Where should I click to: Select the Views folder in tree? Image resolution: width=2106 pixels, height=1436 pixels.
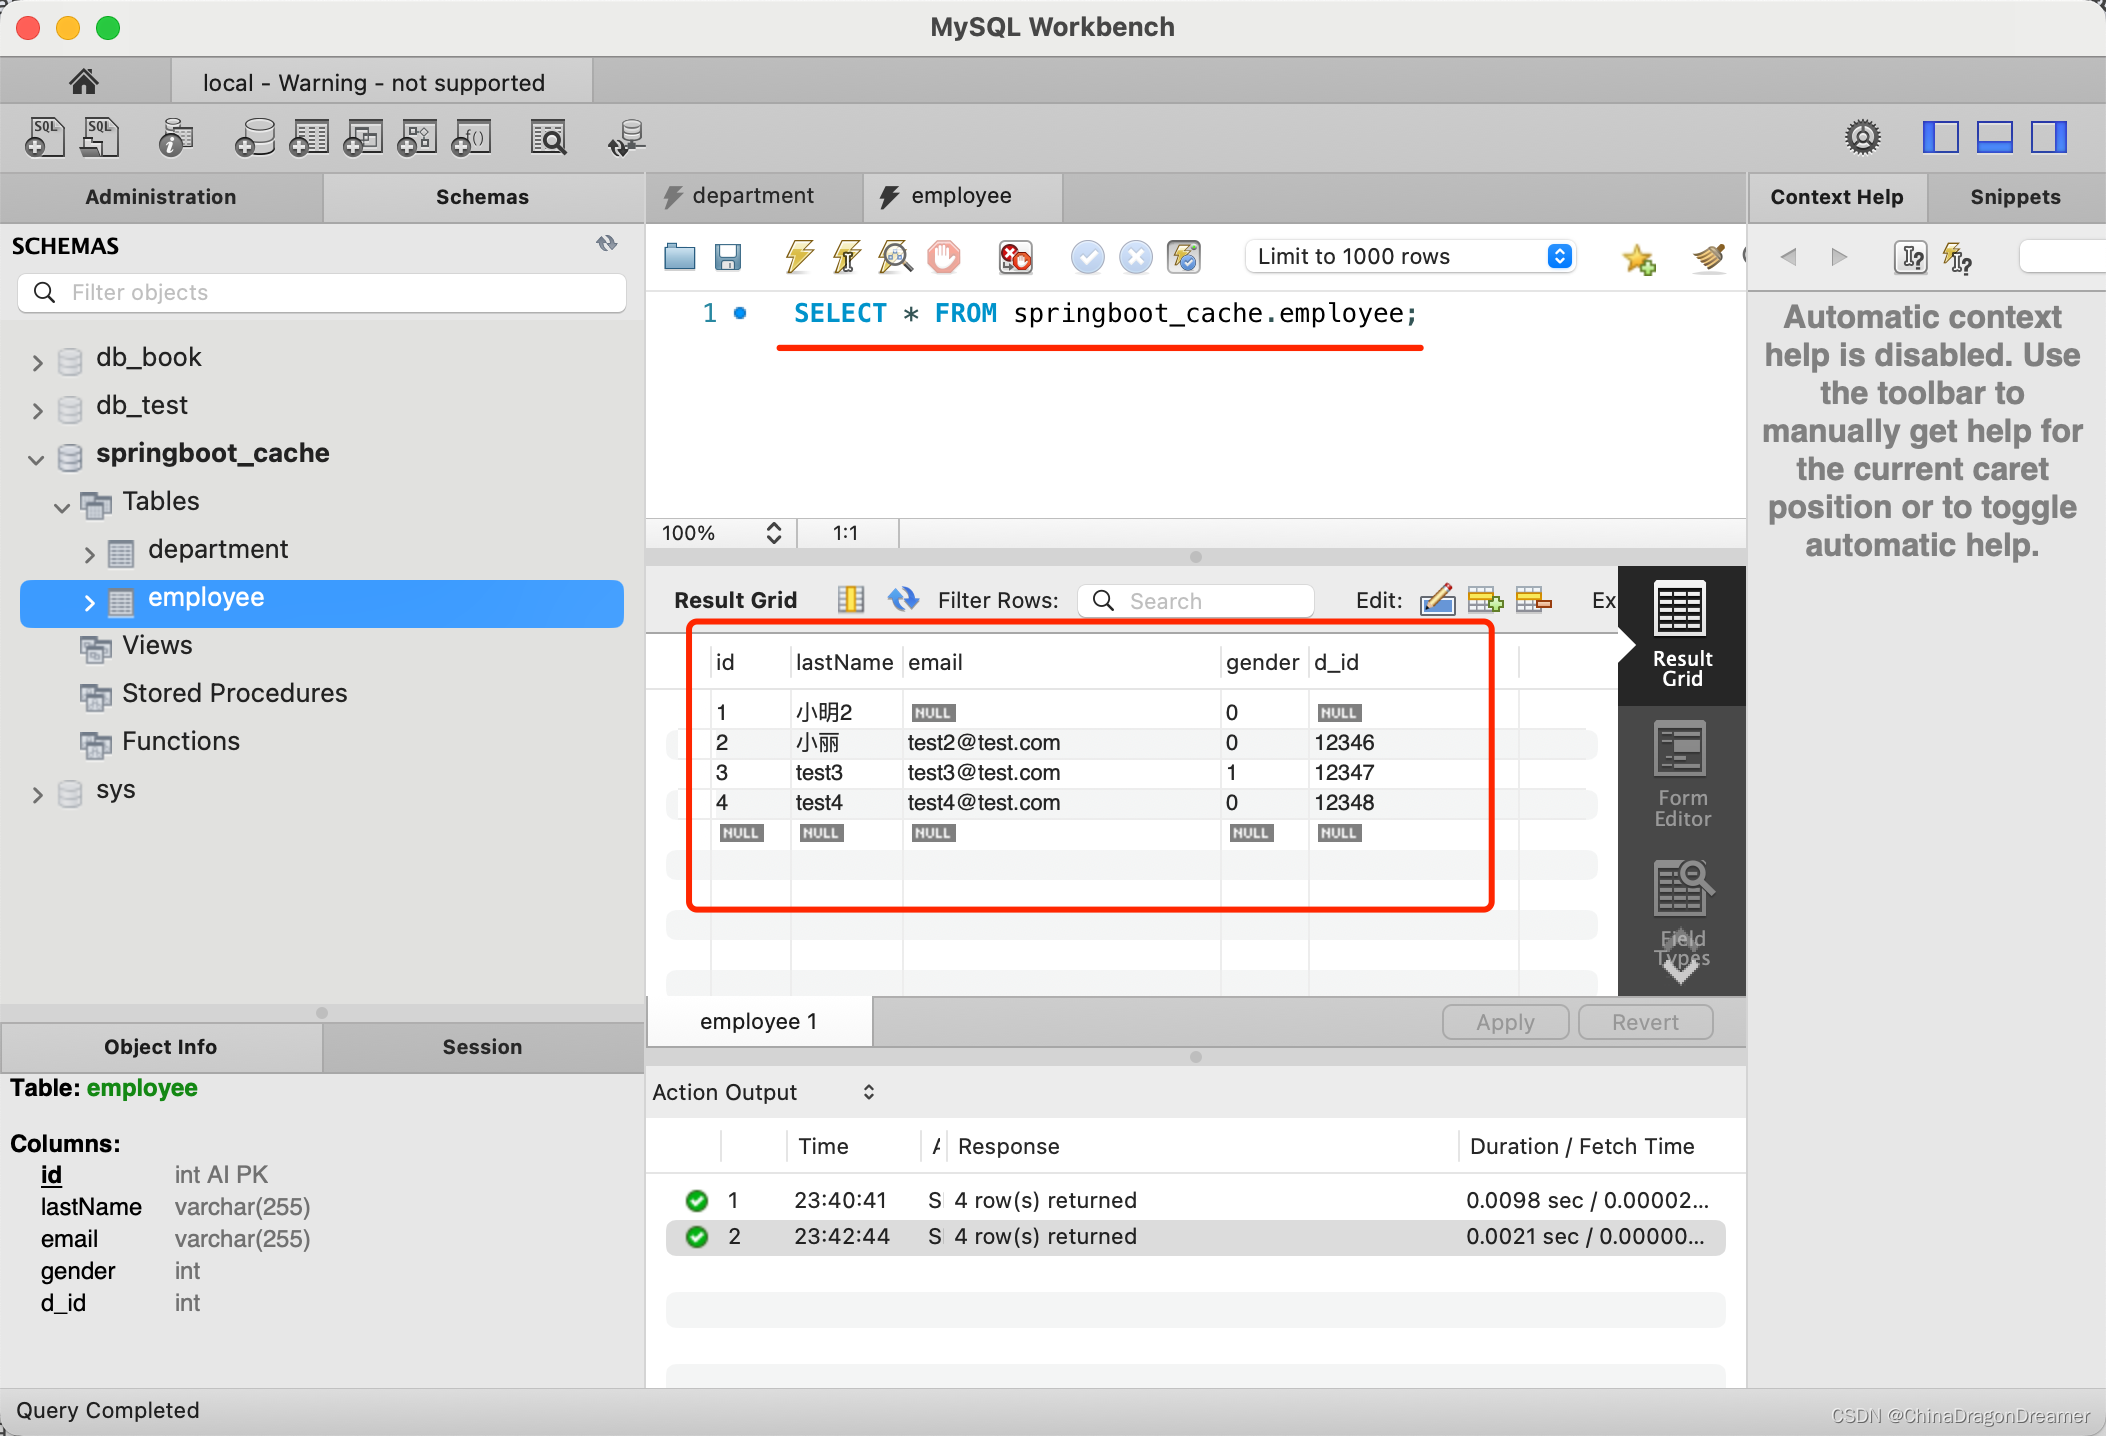[157, 646]
